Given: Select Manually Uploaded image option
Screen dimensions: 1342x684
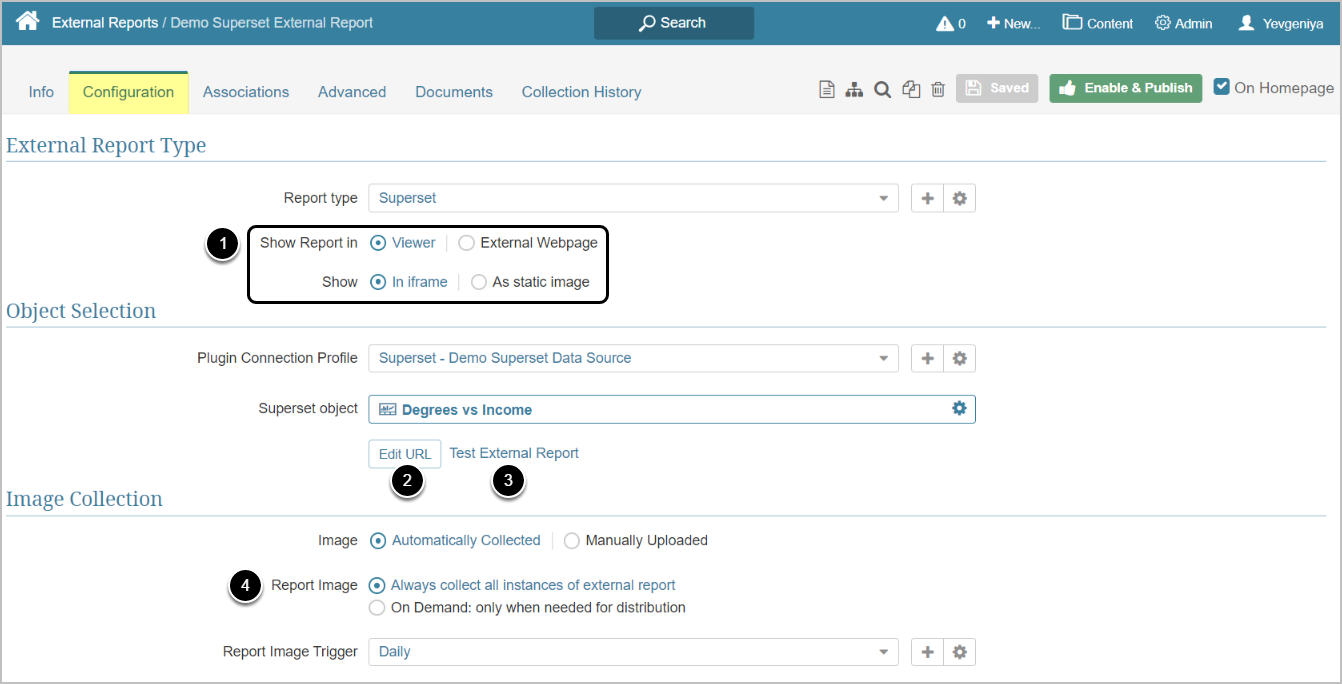Looking at the screenshot, I should [x=572, y=541].
